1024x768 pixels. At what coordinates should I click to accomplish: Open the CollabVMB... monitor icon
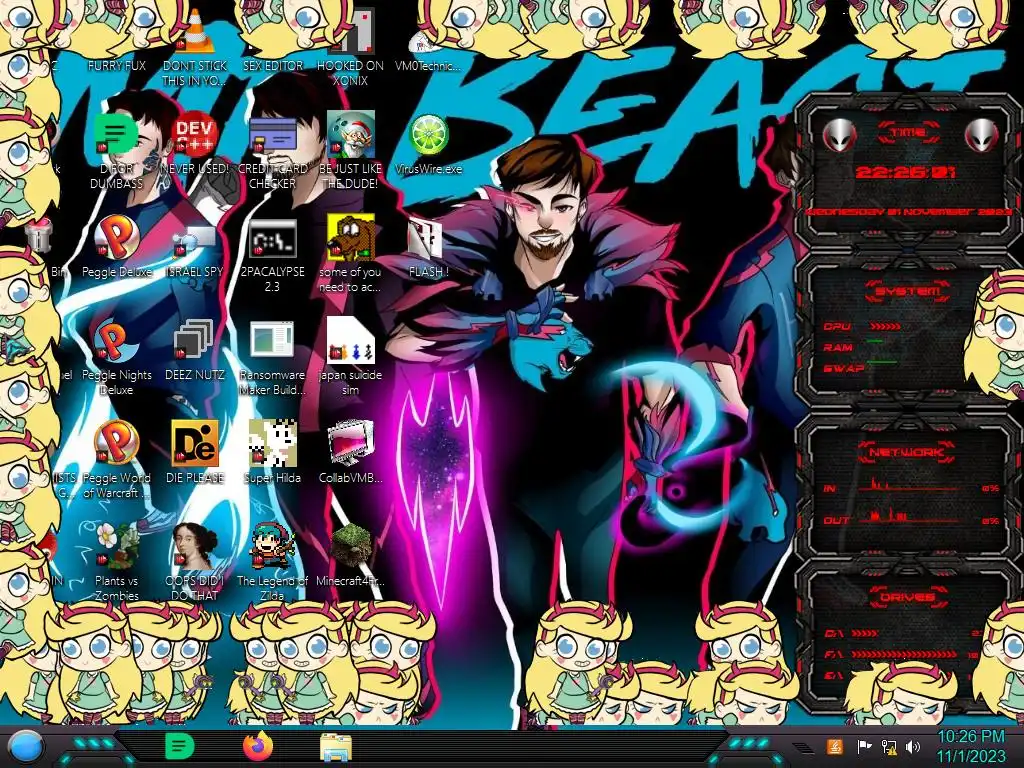coord(351,444)
